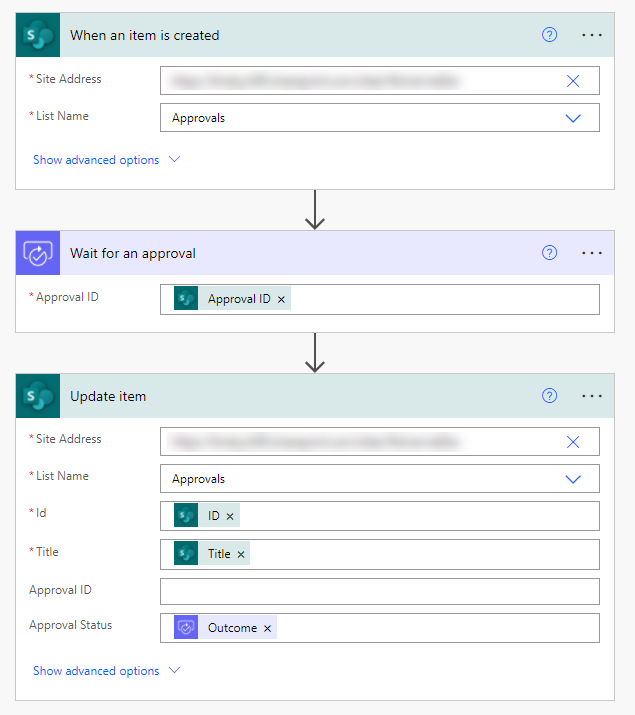
Task: Remove the 'Outcome' token from Approval Status
Action: [x=267, y=628]
